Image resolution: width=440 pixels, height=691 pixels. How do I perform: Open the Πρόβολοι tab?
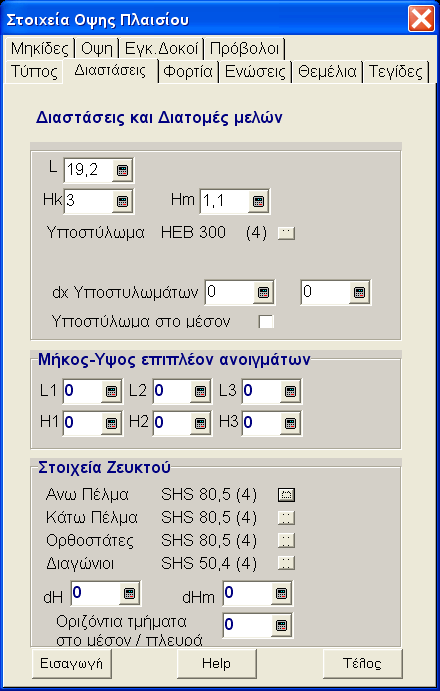pos(244,48)
